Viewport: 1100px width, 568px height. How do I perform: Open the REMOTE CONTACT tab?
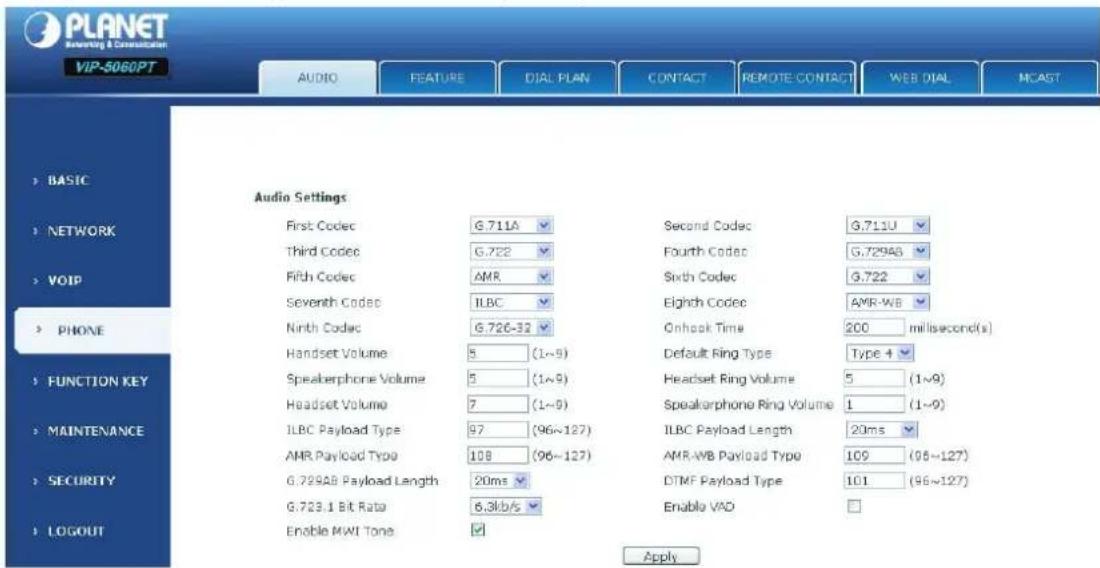coord(798,77)
